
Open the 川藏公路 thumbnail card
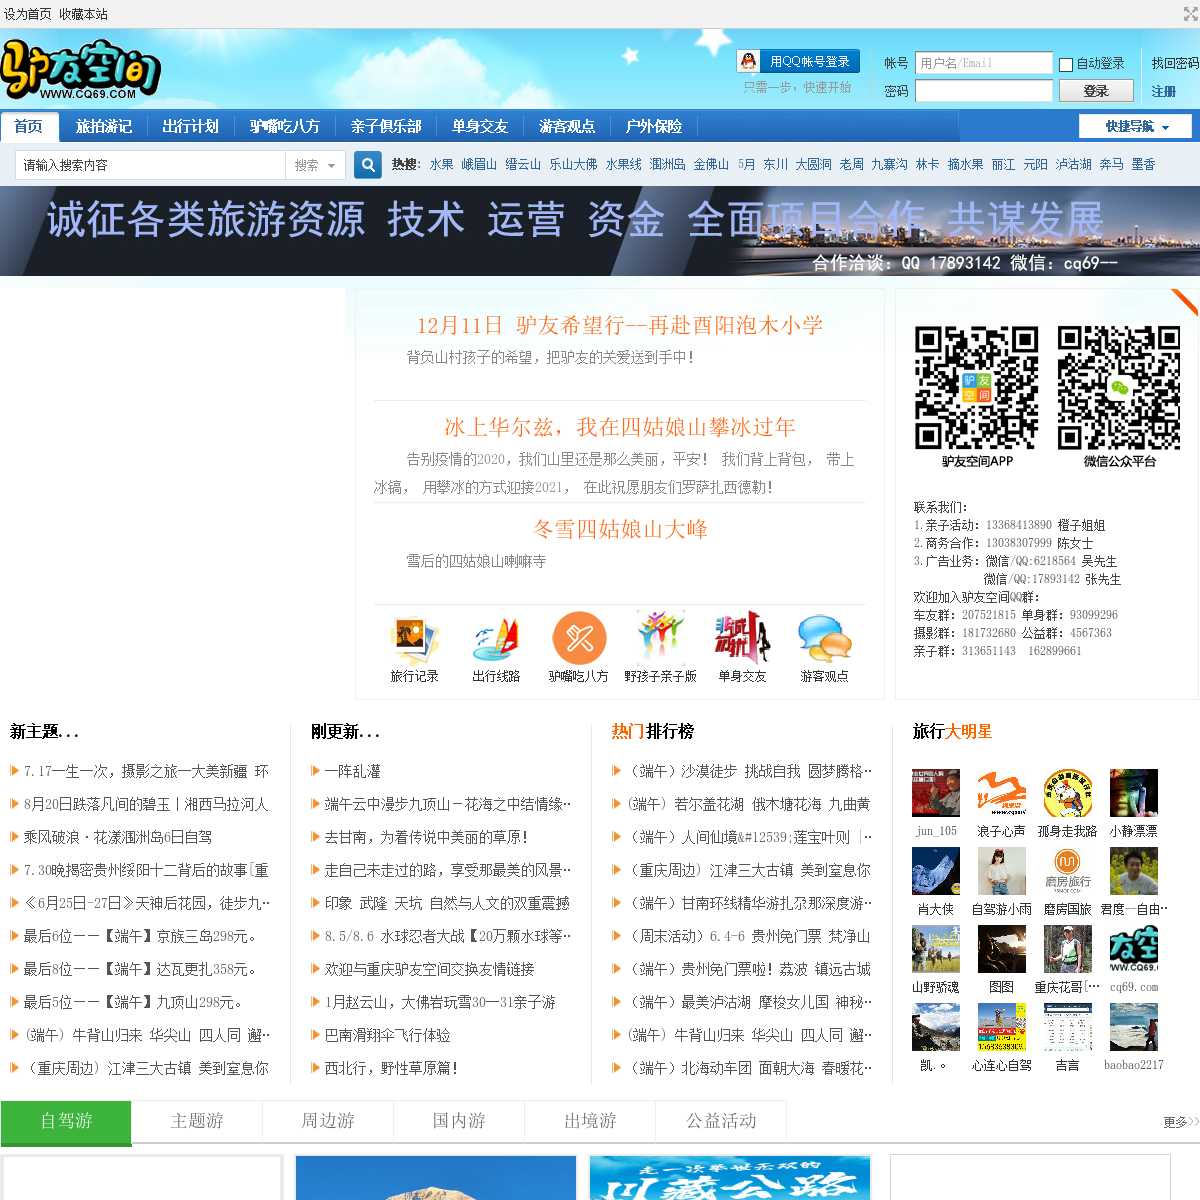(x=730, y=1178)
